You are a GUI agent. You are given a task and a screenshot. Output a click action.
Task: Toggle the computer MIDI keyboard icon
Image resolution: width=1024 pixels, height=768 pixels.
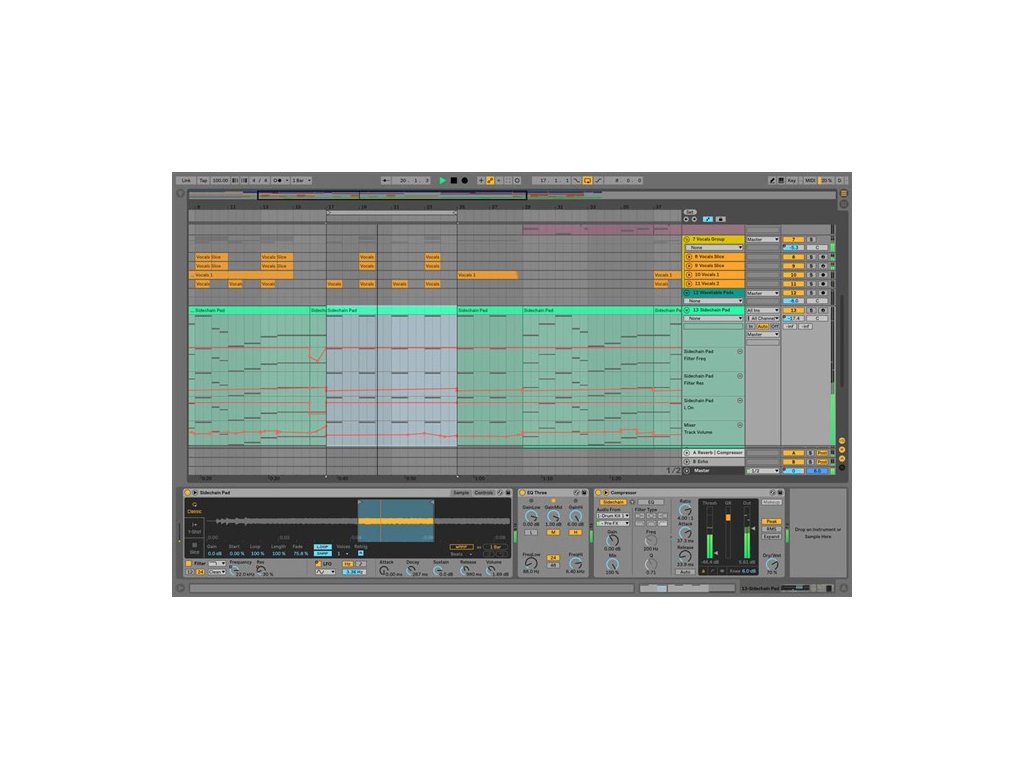coord(781,180)
